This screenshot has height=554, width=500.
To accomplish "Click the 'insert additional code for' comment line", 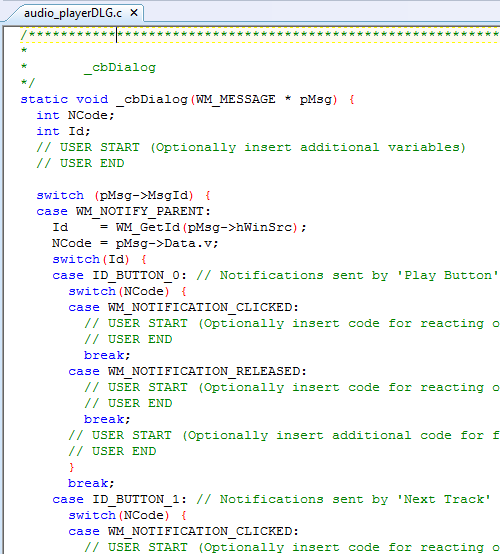I will tap(284, 435).
